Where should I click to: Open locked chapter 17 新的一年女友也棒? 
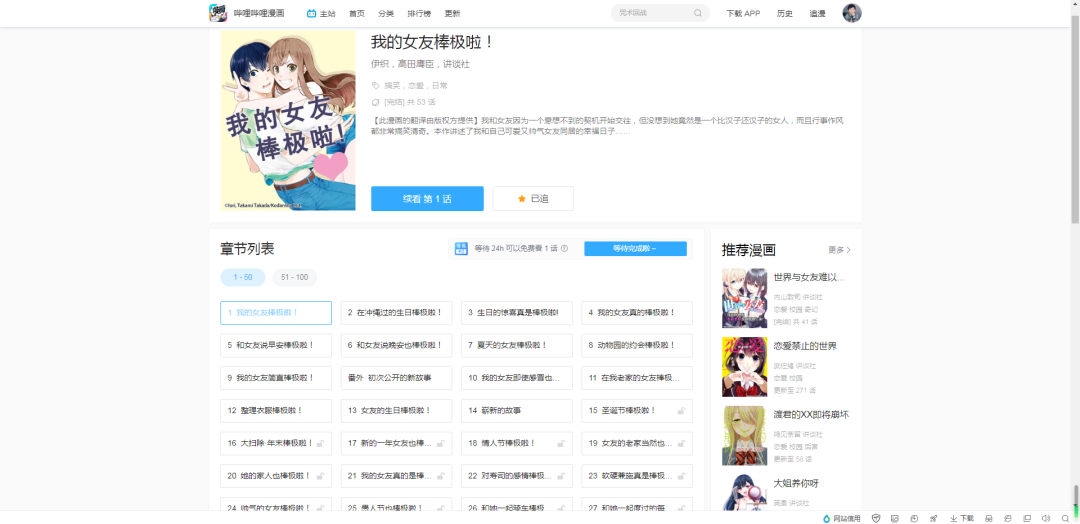click(x=396, y=443)
